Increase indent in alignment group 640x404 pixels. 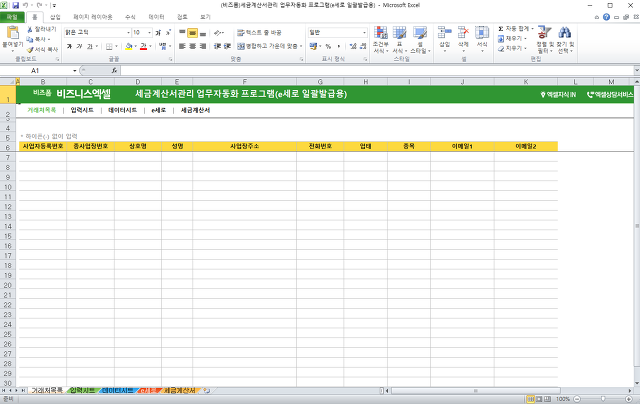pos(228,47)
